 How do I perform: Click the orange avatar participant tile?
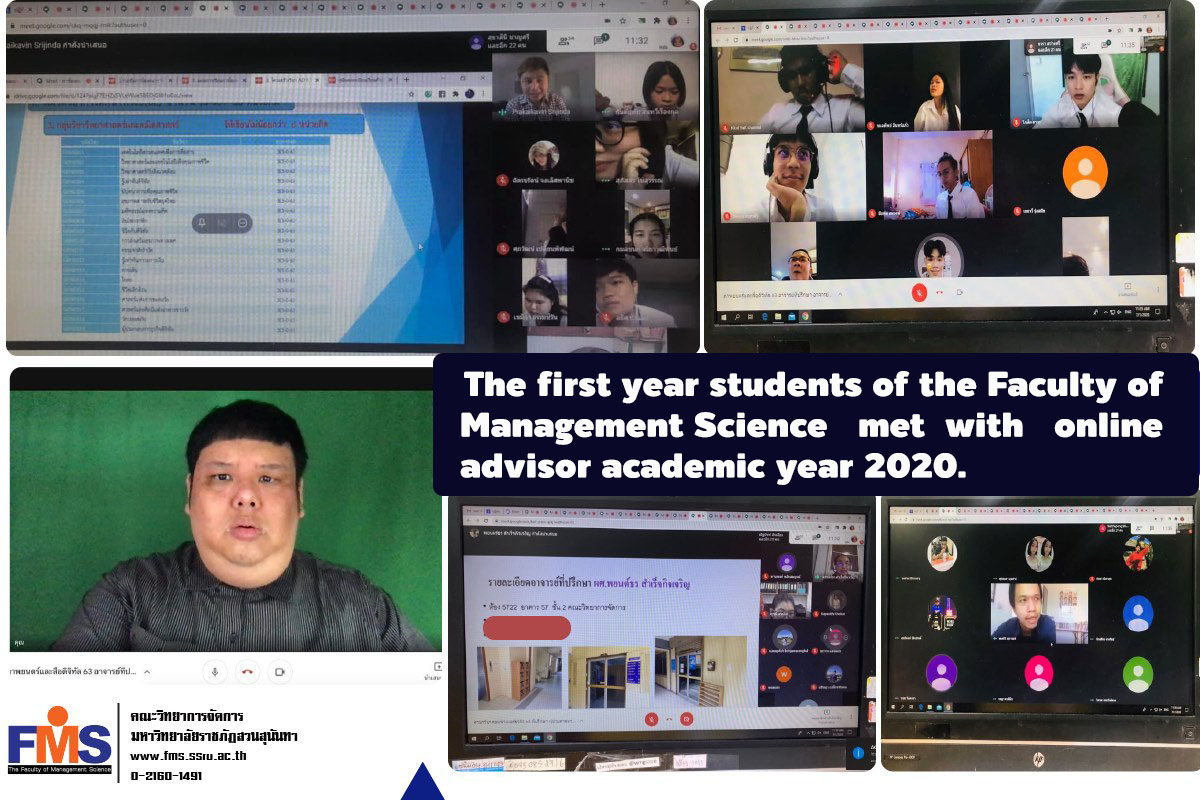(1085, 172)
